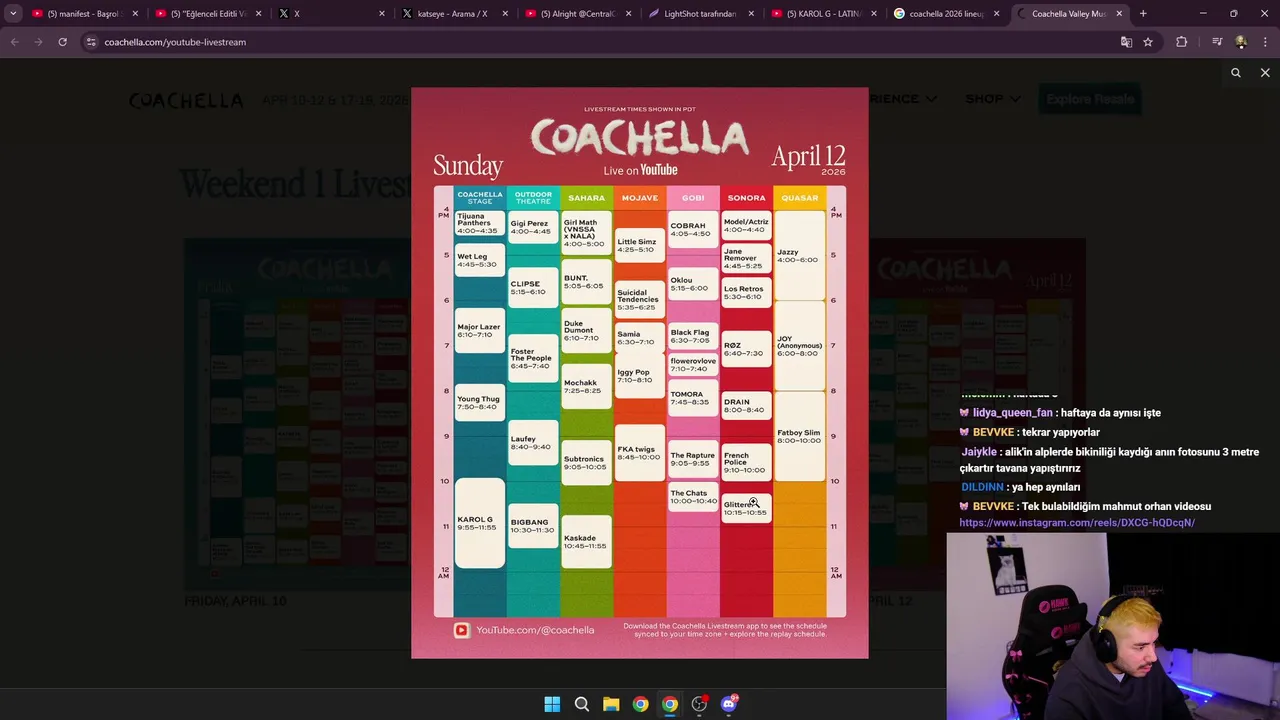Click the streamer webcam overlay
1280x720 pixels.
coord(1113,626)
